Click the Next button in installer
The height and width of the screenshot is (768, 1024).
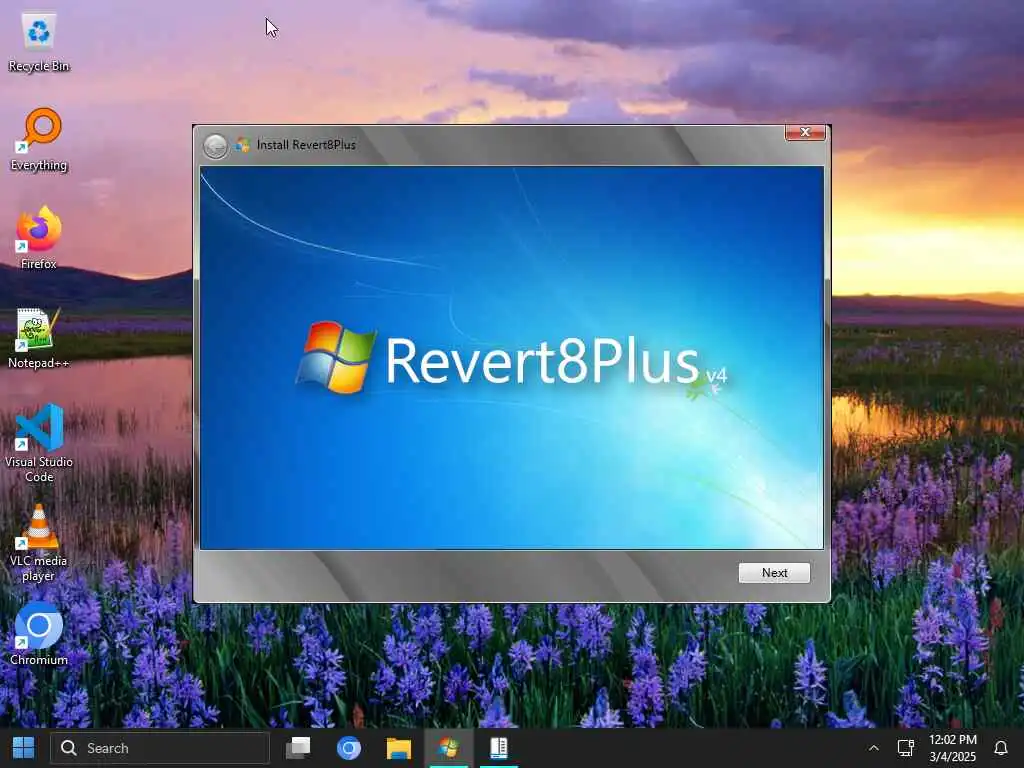click(x=774, y=573)
